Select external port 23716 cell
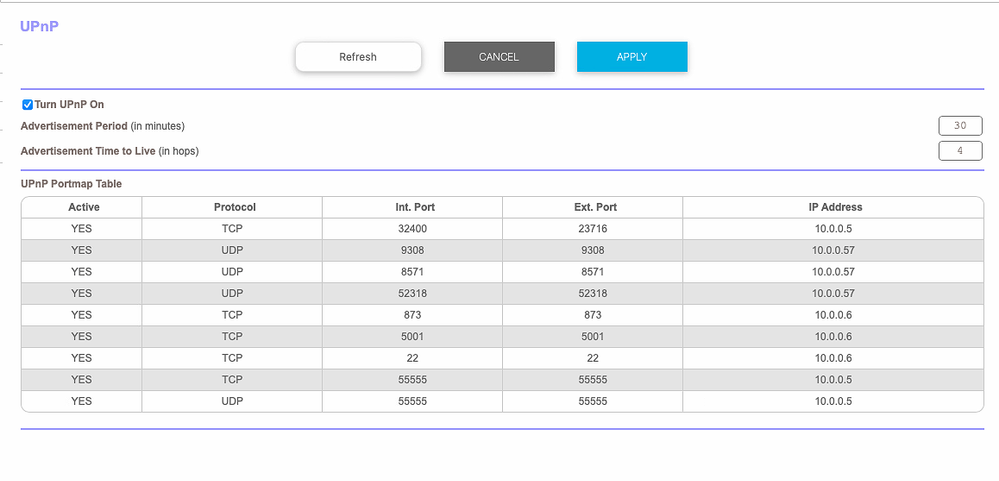 coord(593,229)
